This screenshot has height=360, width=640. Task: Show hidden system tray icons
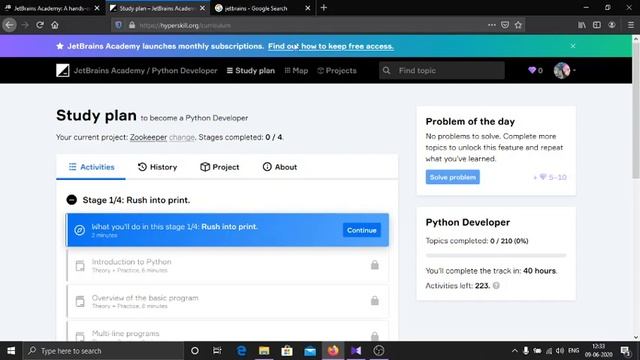515,351
